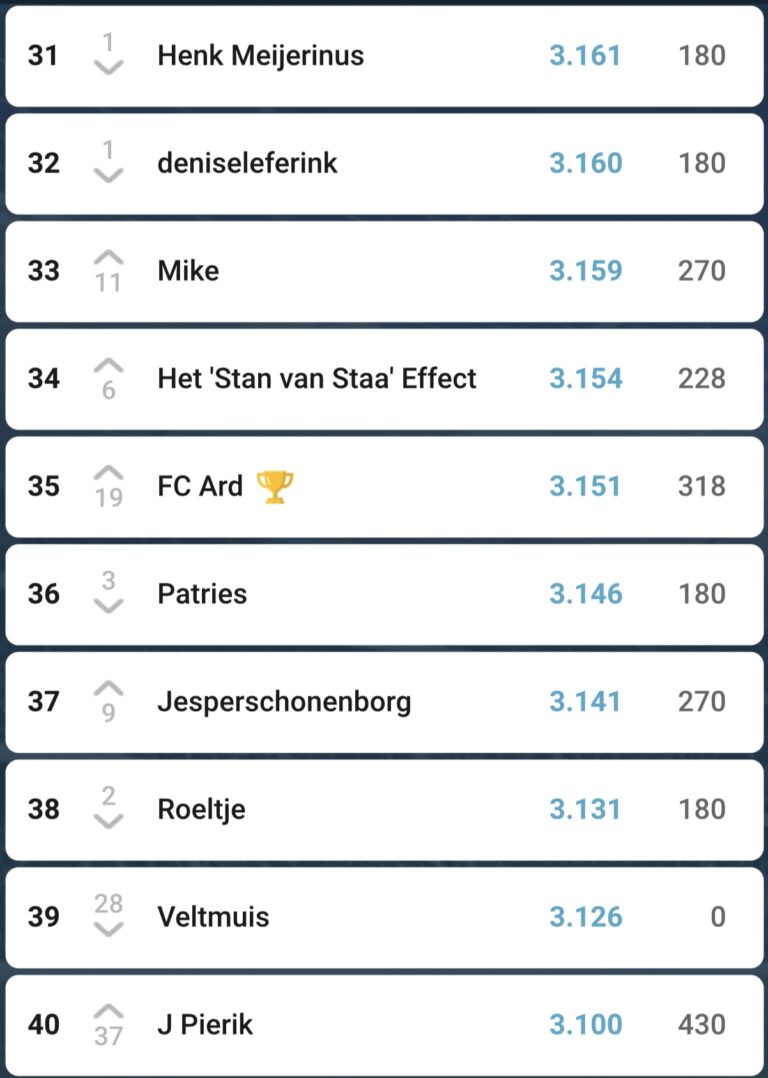This screenshot has width=768, height=1078.
Task: Click rank number 39 for Veltmuis
Action: [43, 917]
